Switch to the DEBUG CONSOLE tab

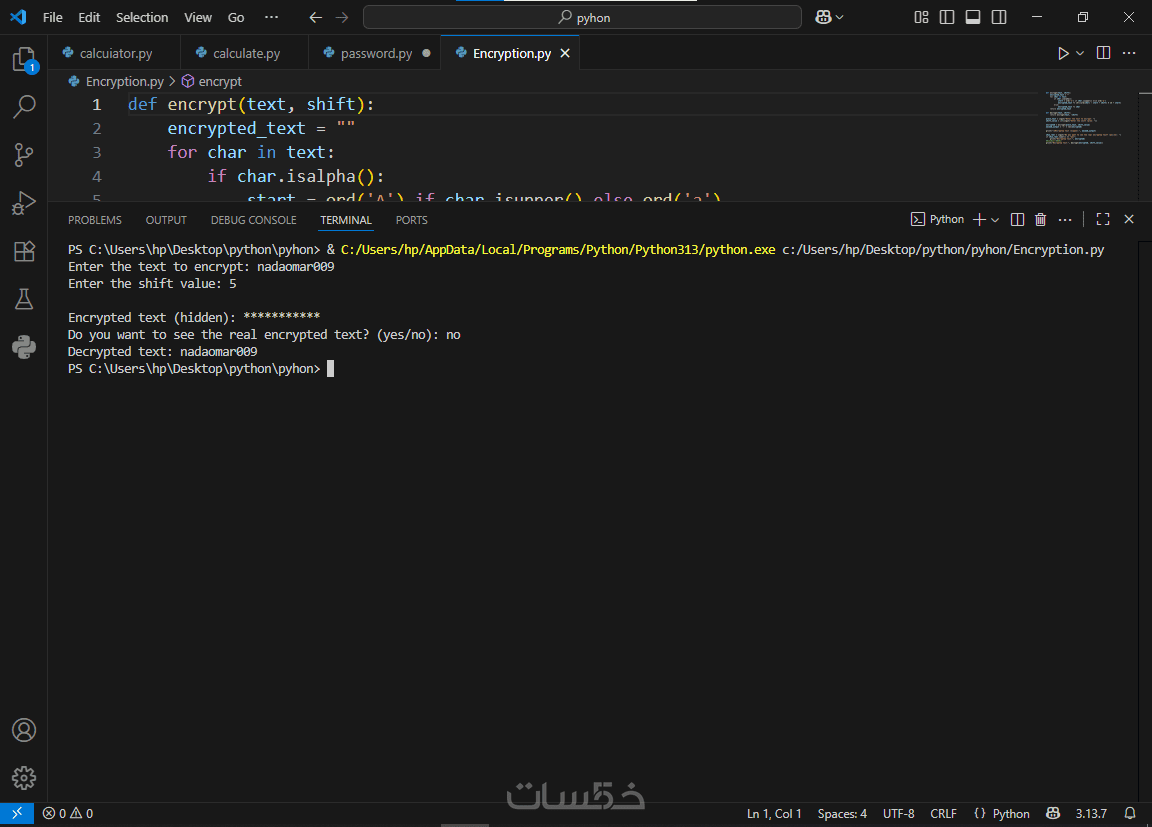coord(253,220)
